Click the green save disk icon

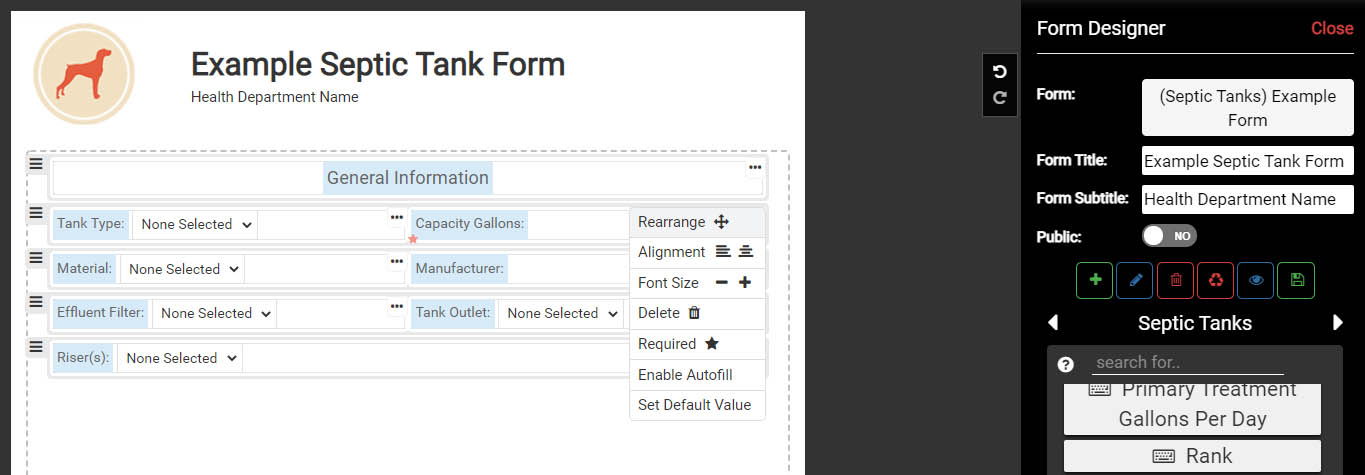[x=1297, y=280]
